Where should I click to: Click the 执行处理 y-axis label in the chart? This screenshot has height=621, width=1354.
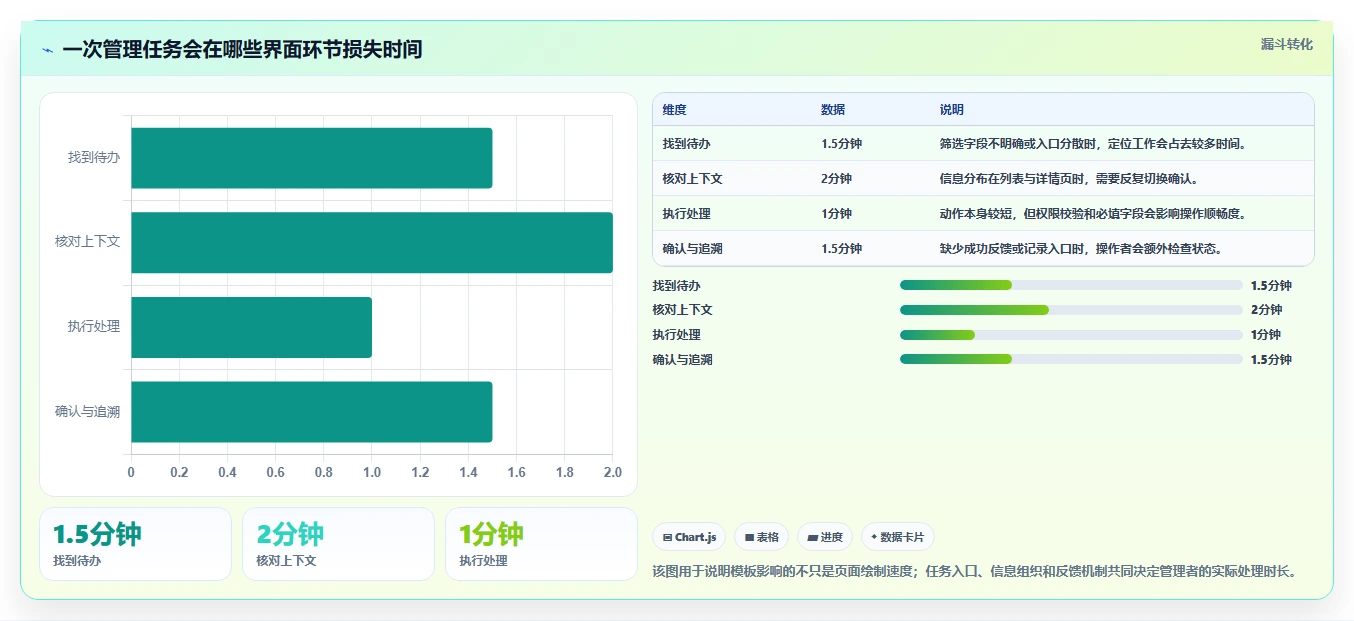click(x=94, y=327)
